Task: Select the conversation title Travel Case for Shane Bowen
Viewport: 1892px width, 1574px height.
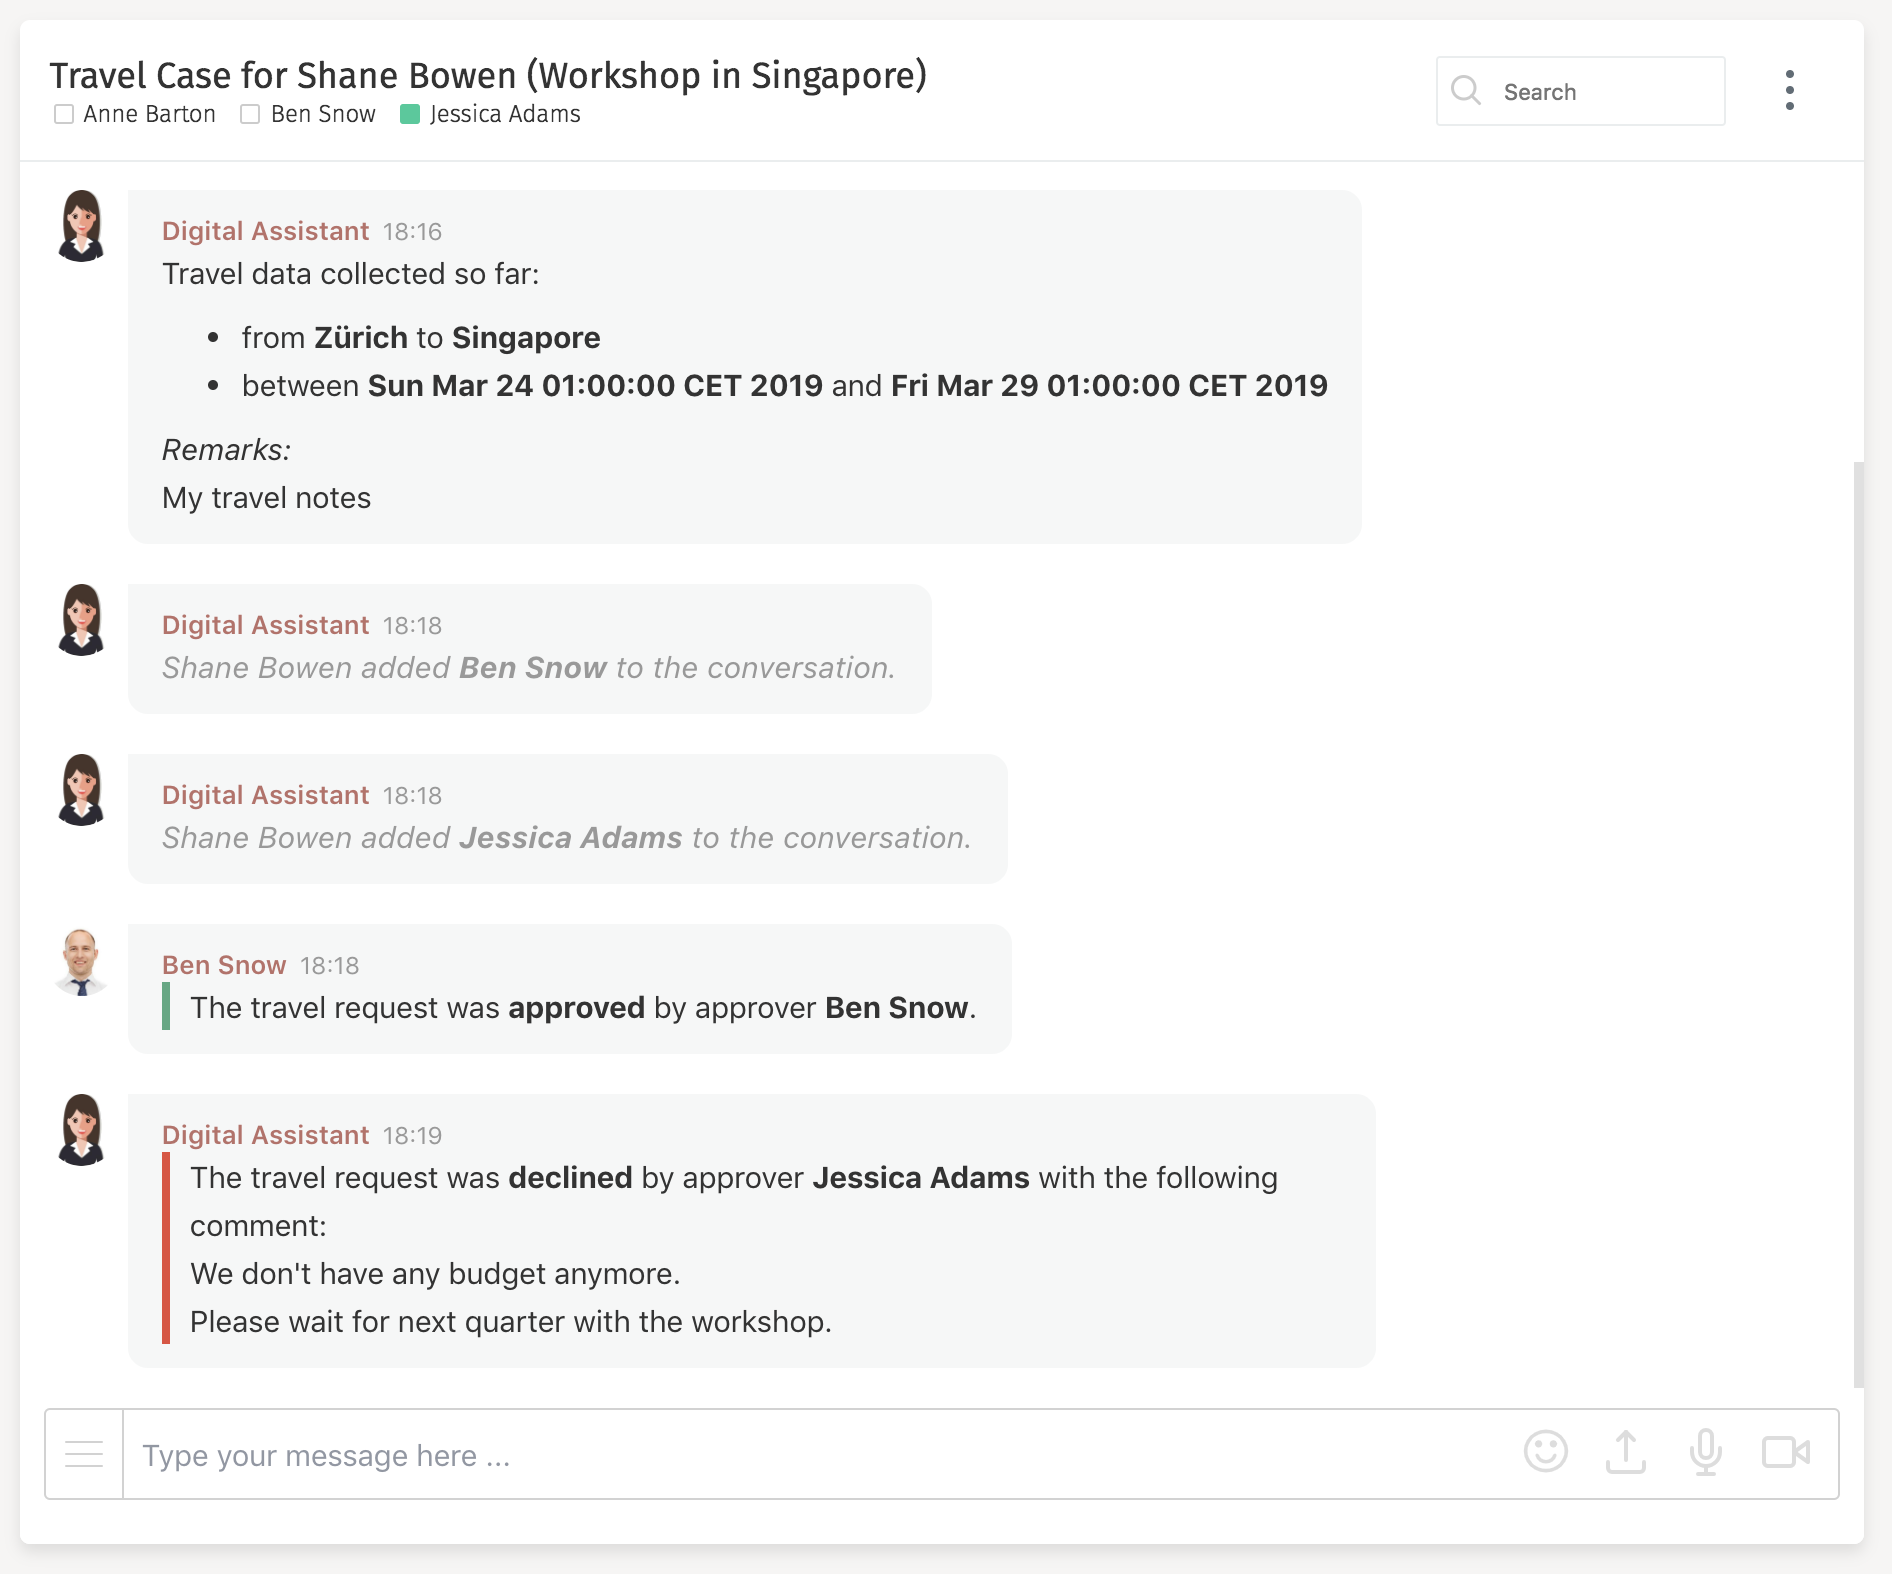Action: click(x=488, y=74)
